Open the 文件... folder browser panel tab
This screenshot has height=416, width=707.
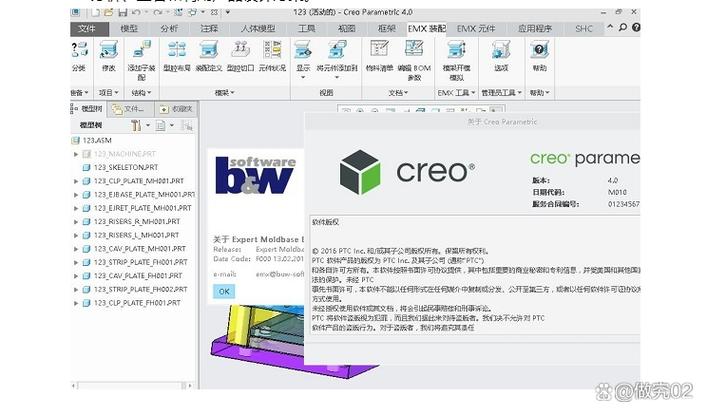coord(131,109)
